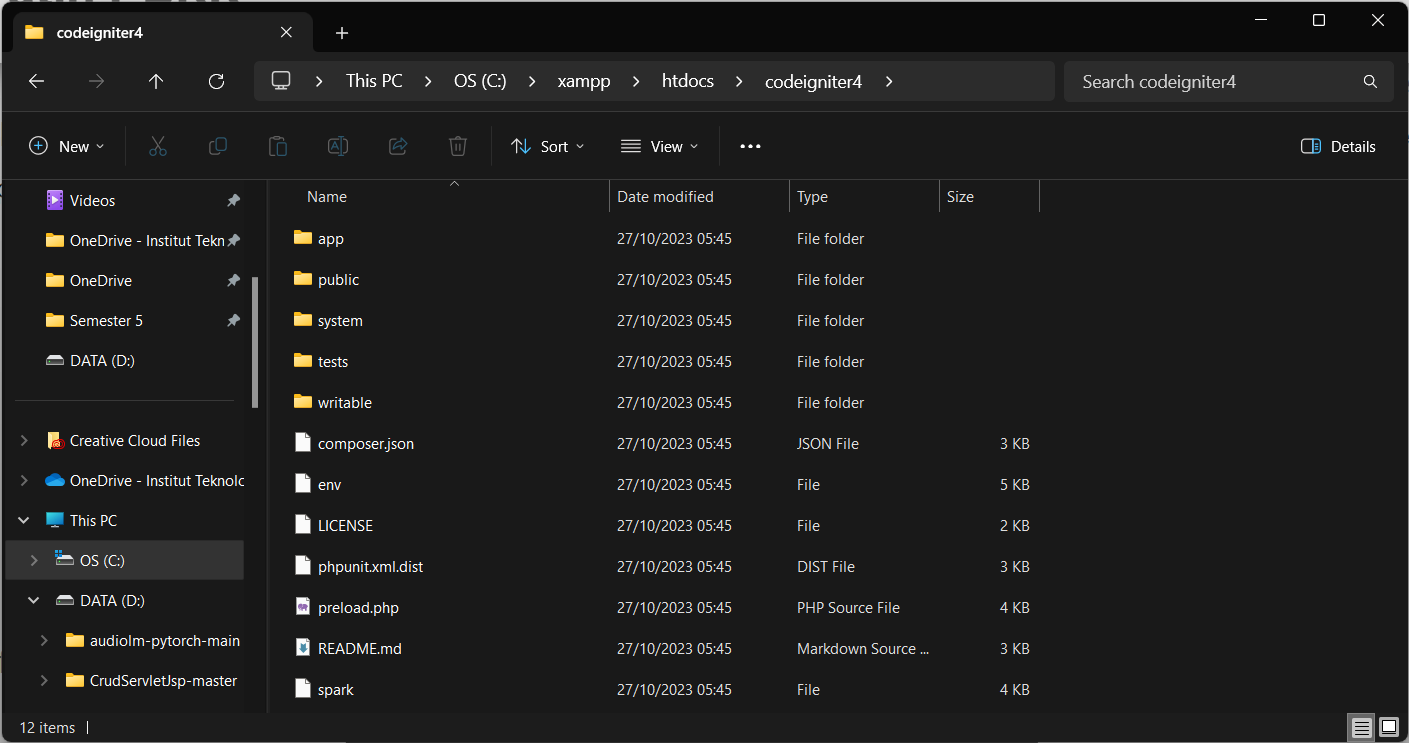Collapse the This PC tree node

point(24,521)
